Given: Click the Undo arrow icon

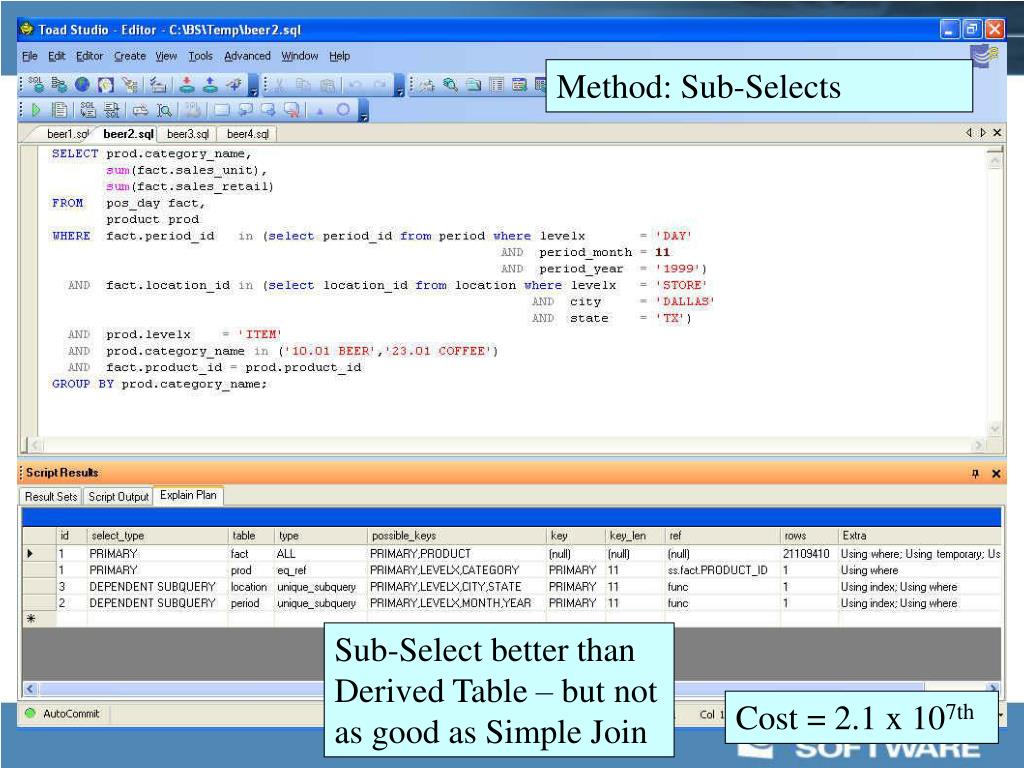Looking at the screenshot, I should click(355, 85).
